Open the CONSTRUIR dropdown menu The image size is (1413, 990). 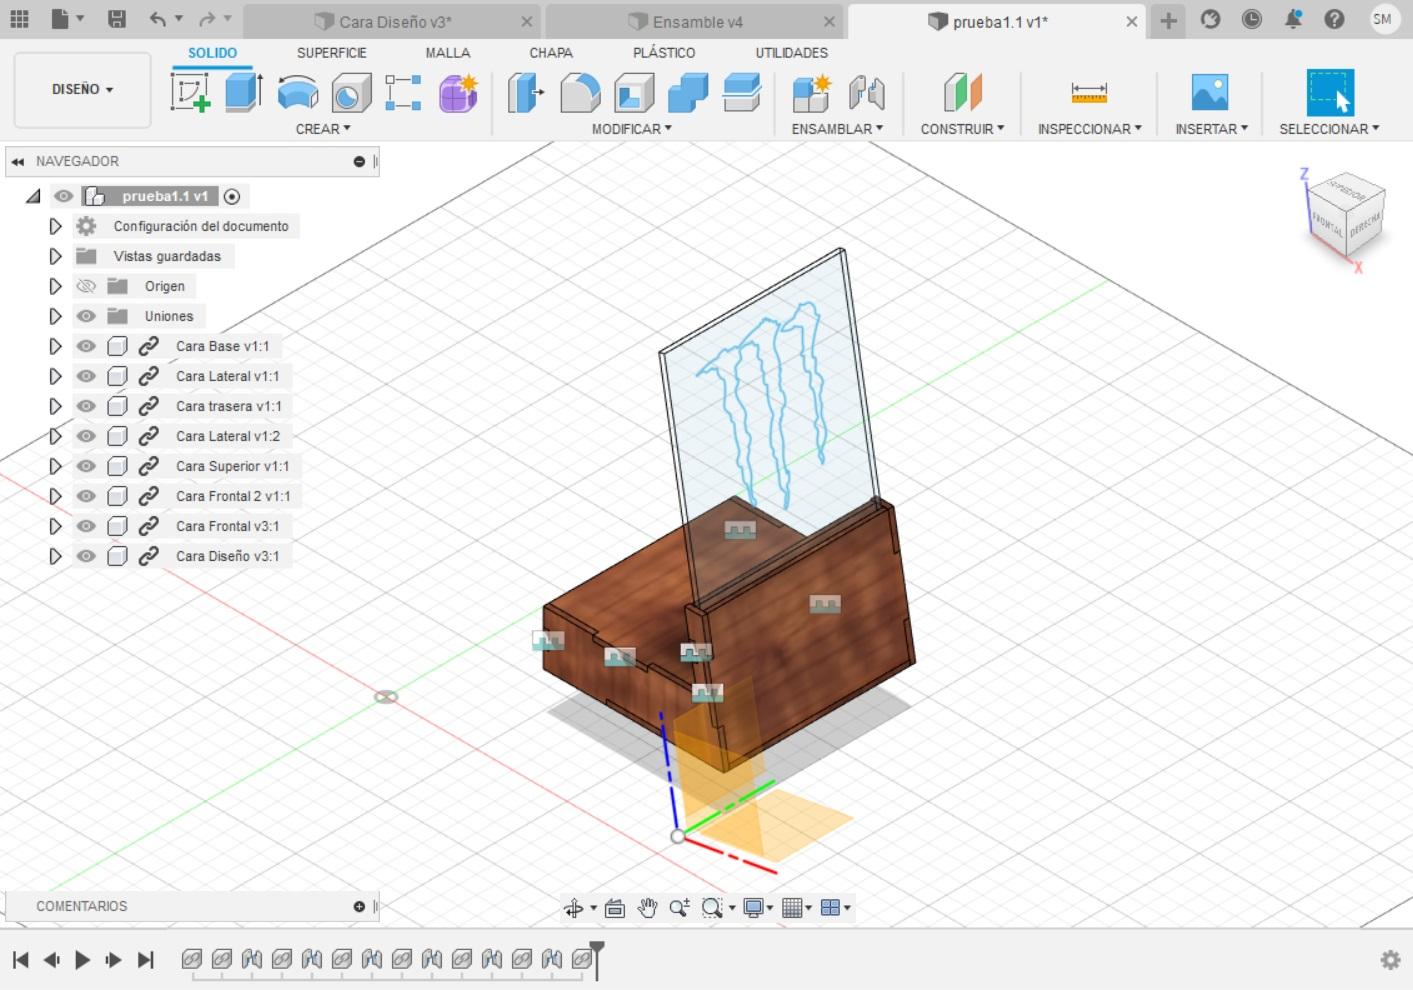coord(962,129)
